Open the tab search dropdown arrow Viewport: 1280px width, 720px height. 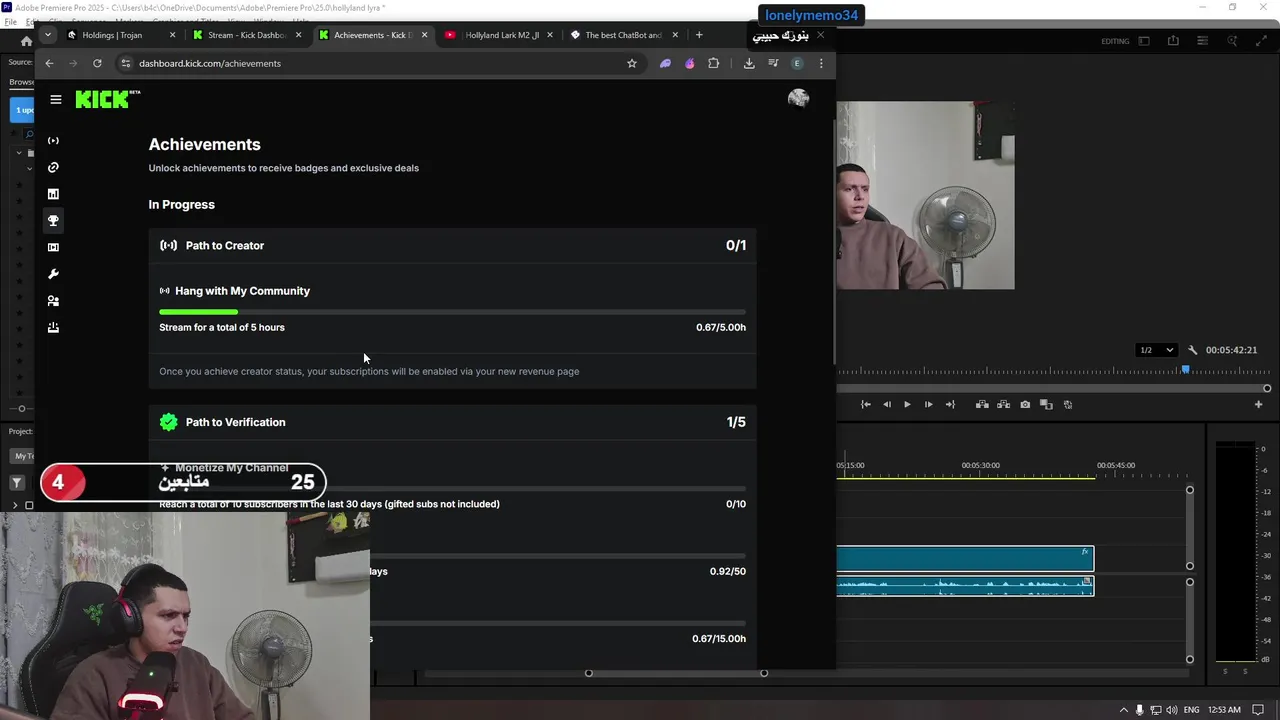click(47, 34)
